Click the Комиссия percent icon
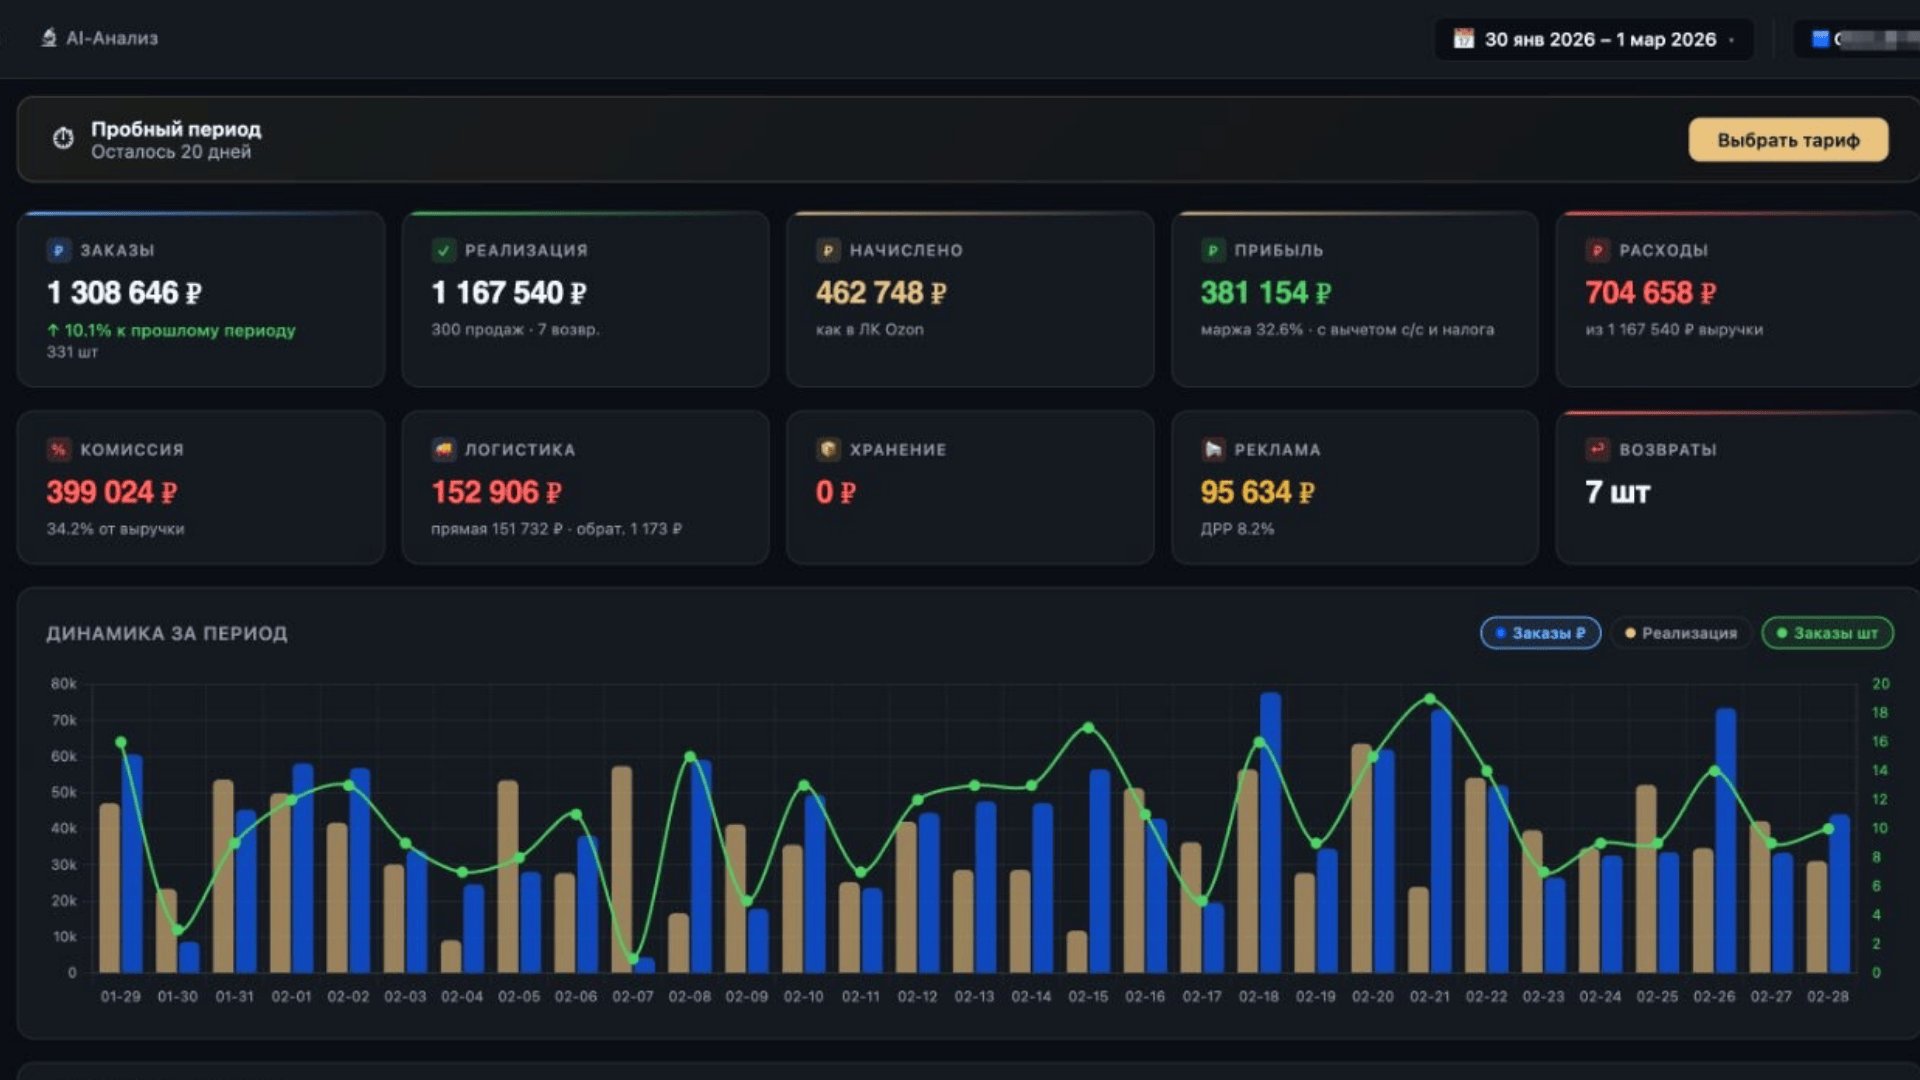The width and height of the screenshot is (1920, 1080). (58, 450)
